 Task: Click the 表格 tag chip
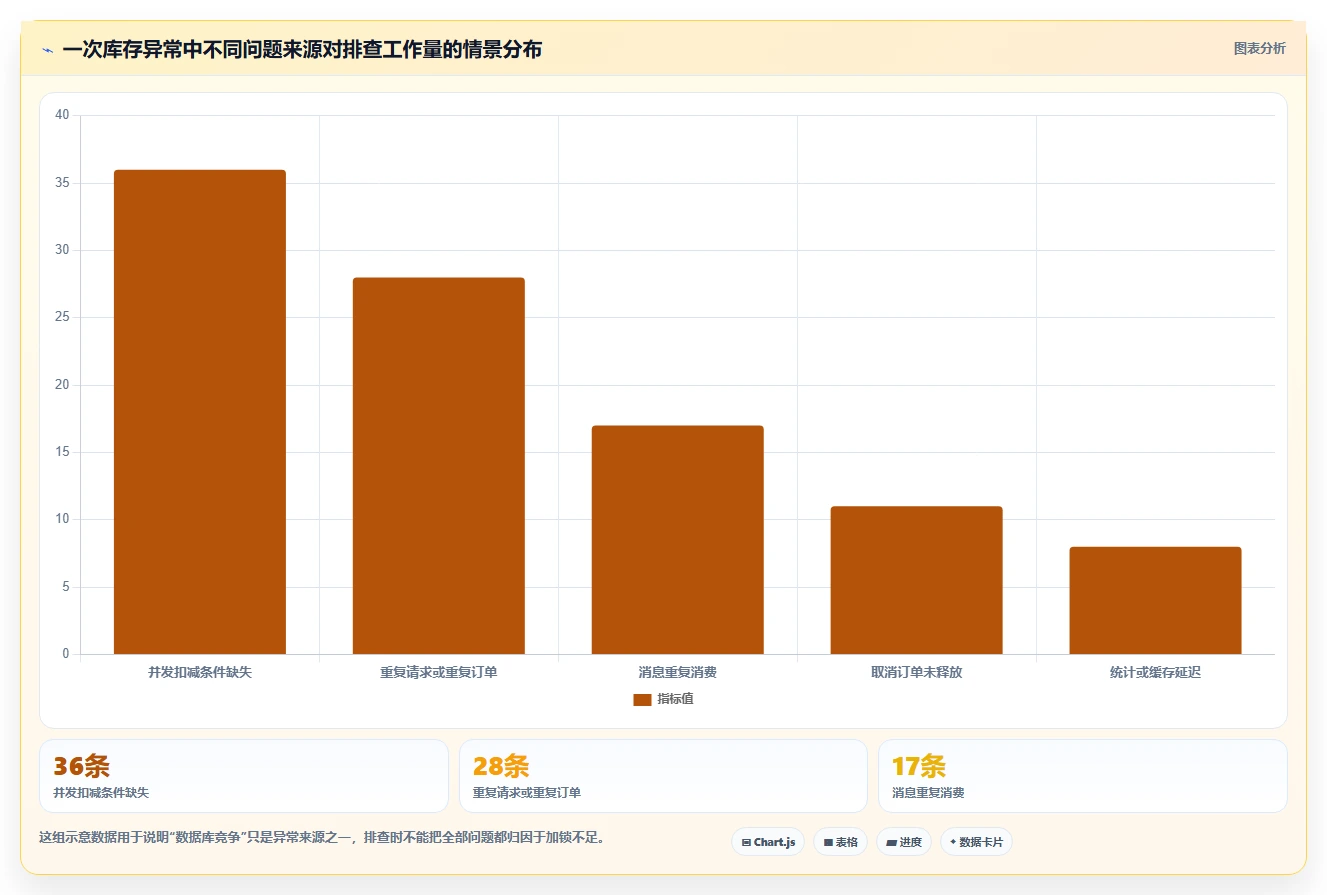click(x=840, y=842)
